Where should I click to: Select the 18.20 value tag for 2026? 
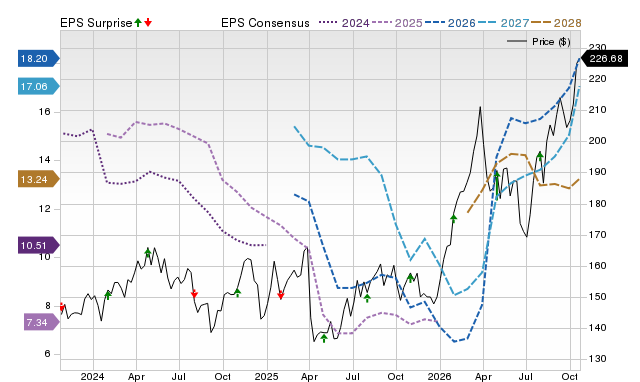pos(39,58)
